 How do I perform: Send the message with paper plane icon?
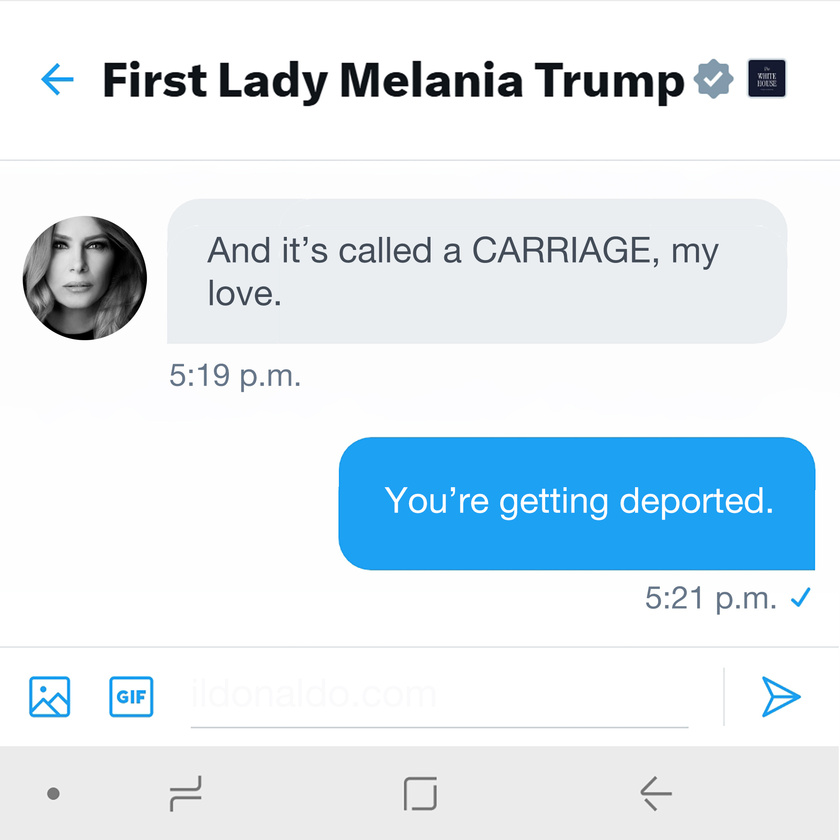click(781, 696)
